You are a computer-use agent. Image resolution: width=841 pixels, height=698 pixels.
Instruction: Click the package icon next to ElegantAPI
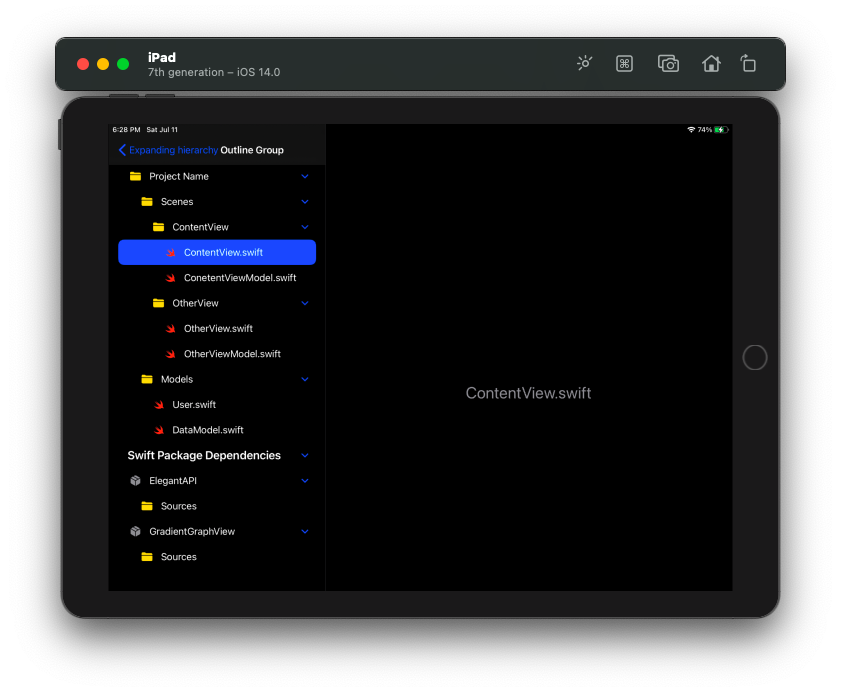[135, 480]
